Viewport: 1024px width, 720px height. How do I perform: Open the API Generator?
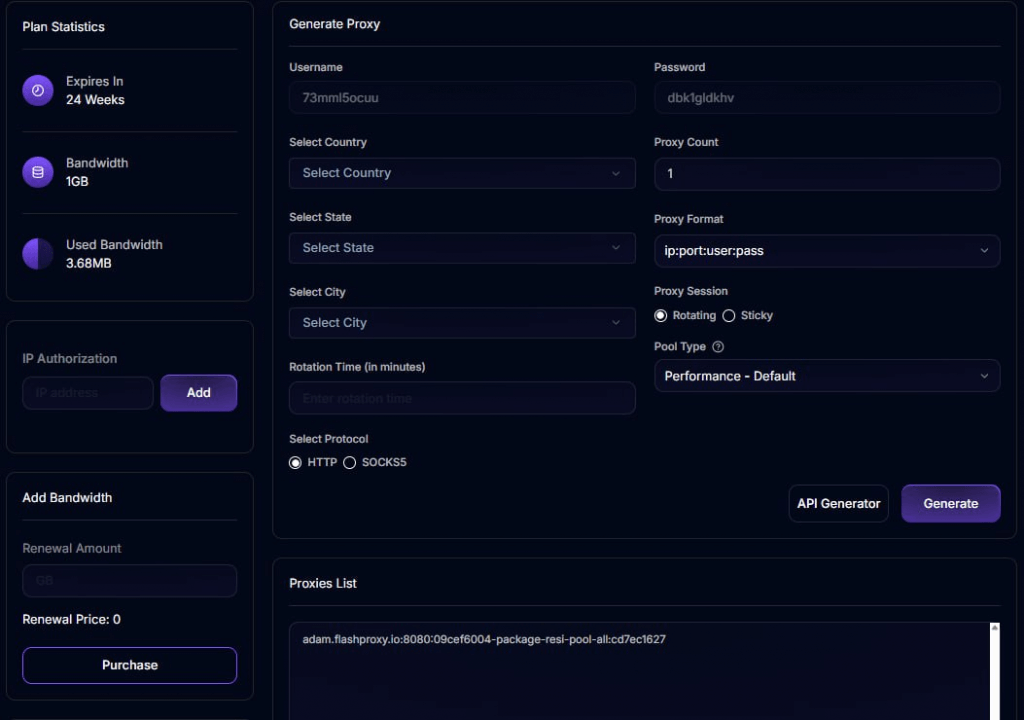pos(838,504)
